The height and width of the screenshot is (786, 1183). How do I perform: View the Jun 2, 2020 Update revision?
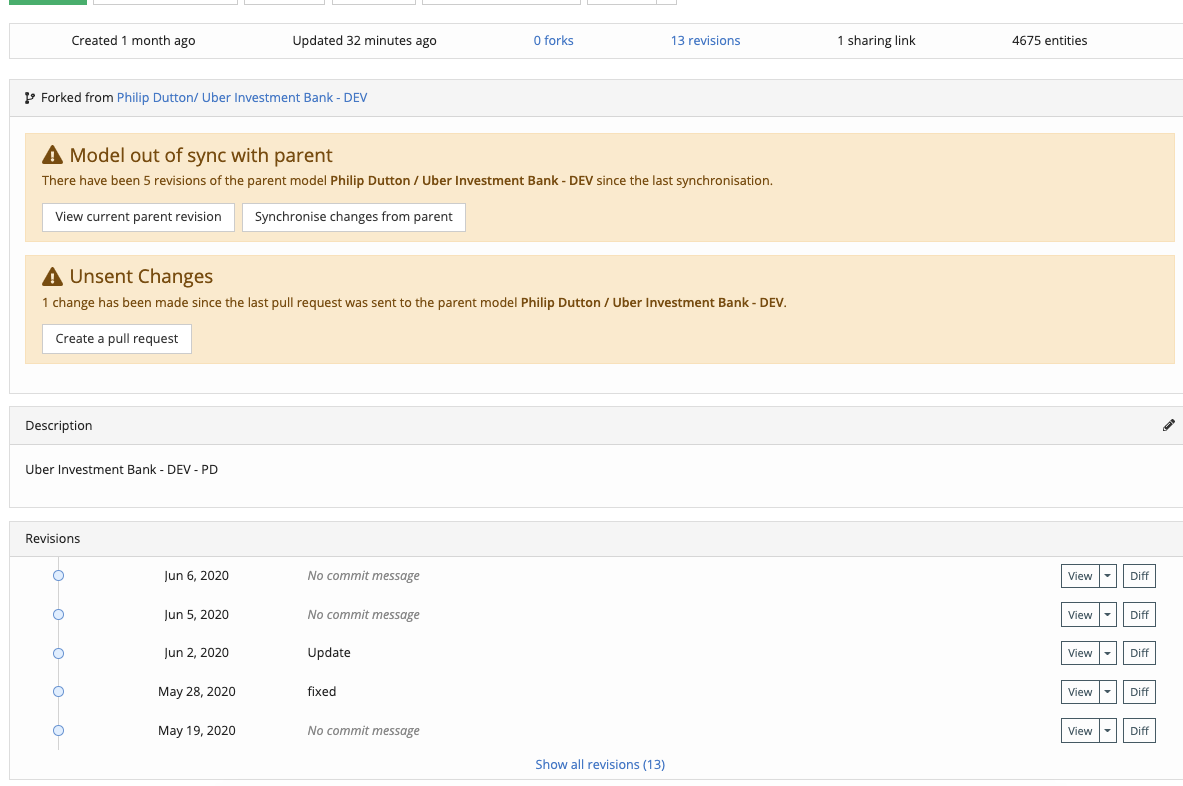pos(1080,653)
